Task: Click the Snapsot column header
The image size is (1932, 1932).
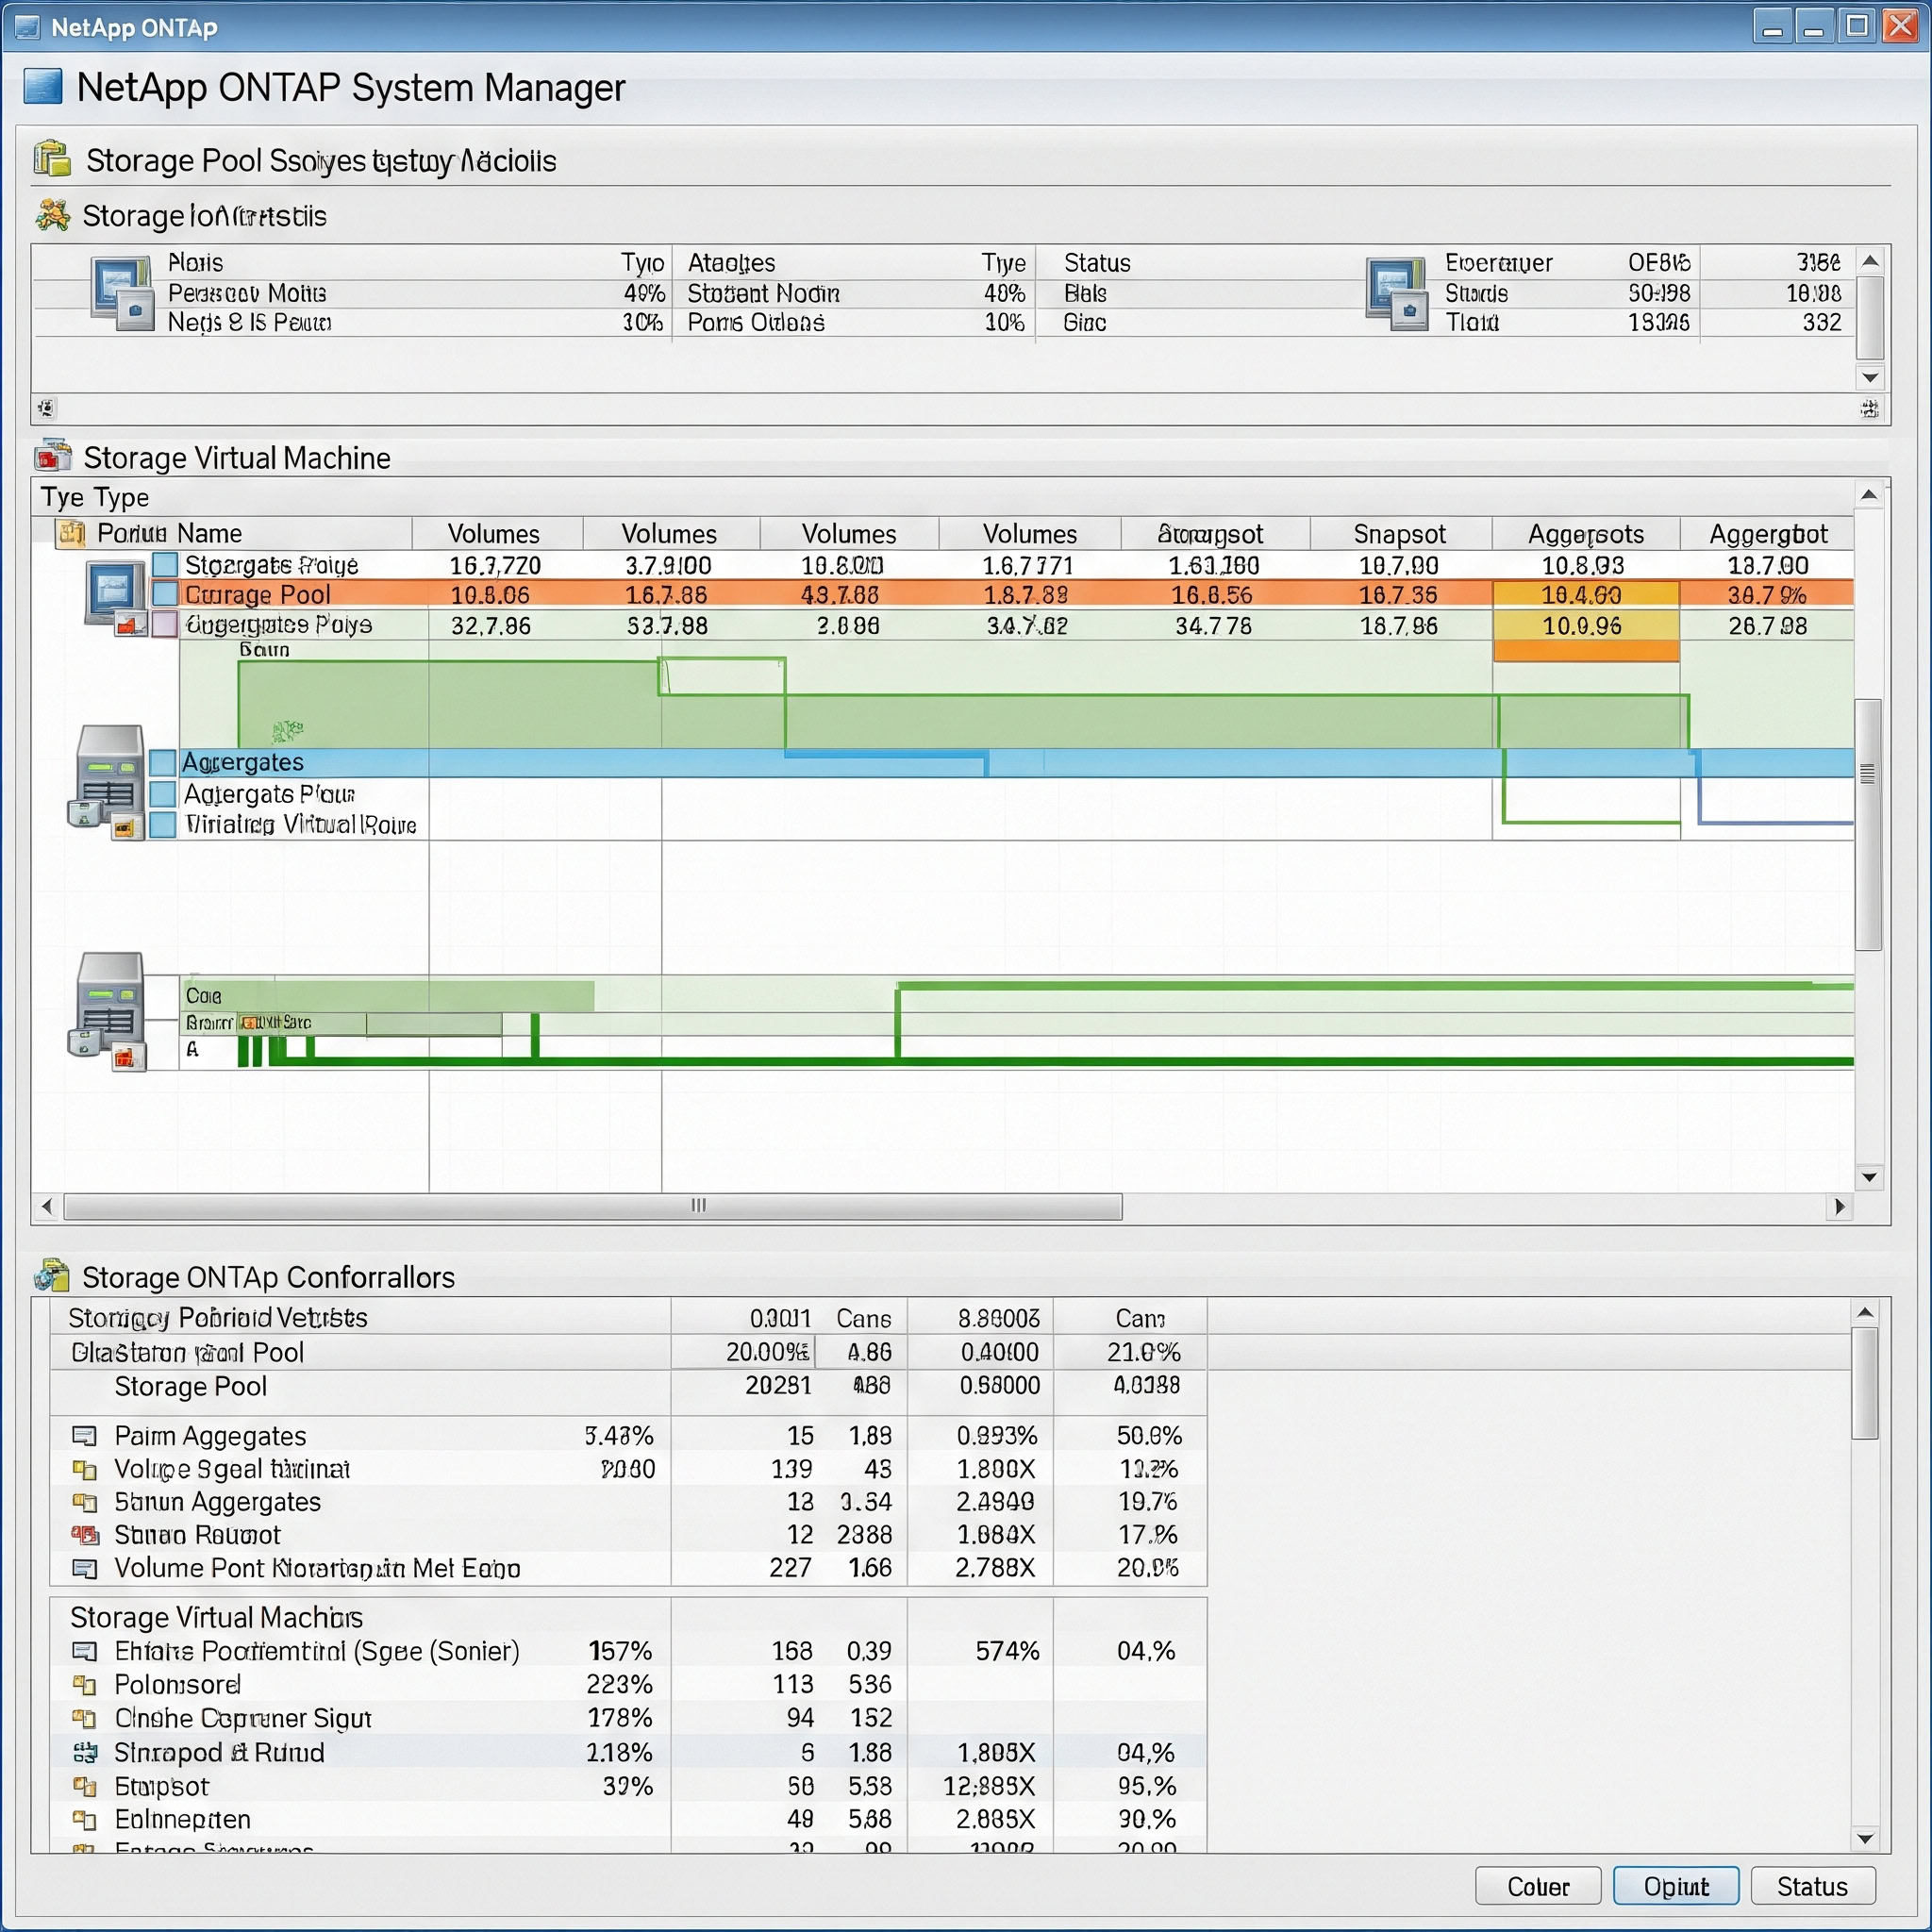Action: click(x=1400, y=534)
